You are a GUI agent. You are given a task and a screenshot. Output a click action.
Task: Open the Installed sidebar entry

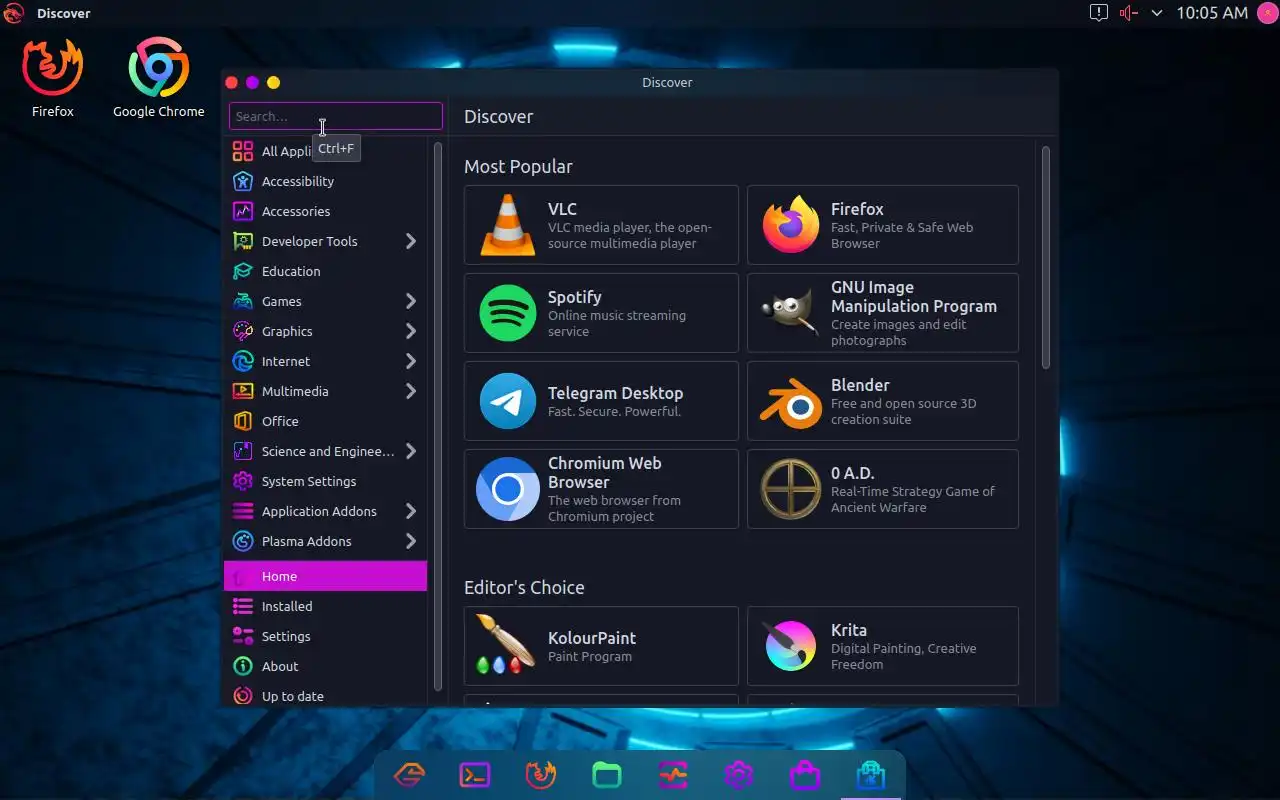tap(326, 606)
